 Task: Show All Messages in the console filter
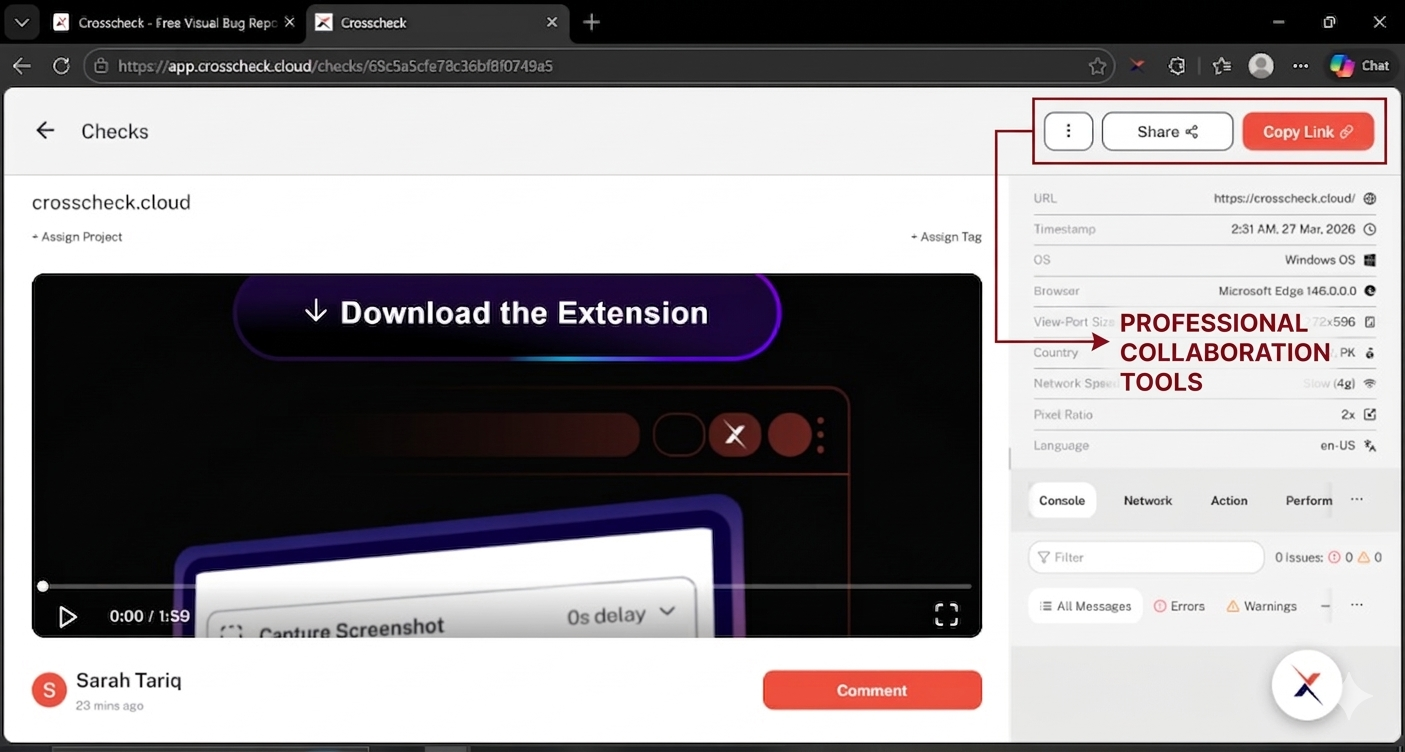1085,605
